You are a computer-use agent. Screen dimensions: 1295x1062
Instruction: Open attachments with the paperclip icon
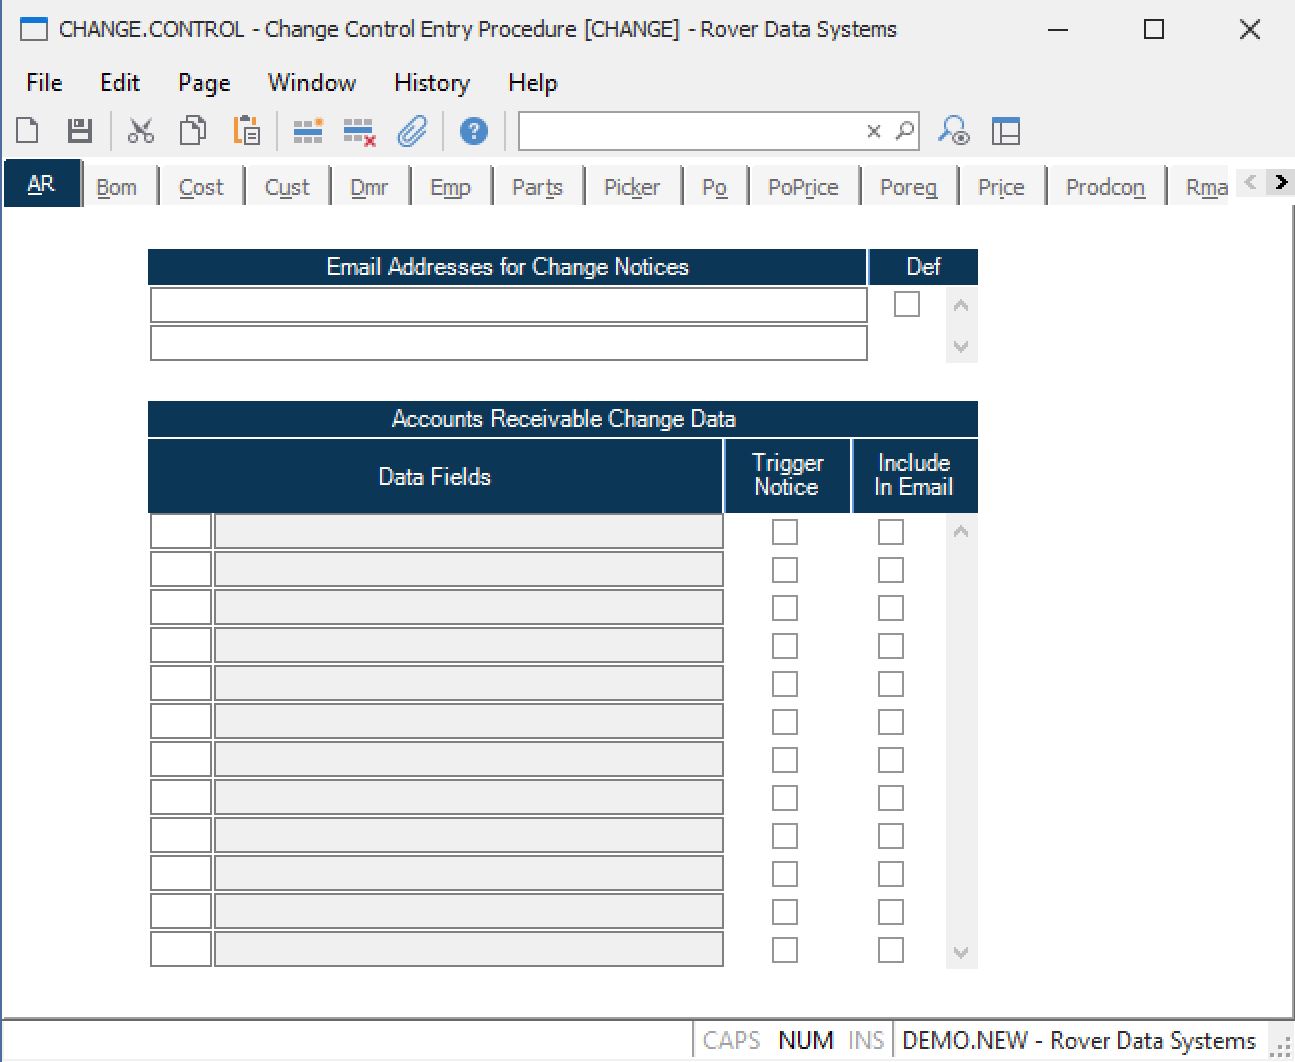pyautogui.click(x=412, y=131)
